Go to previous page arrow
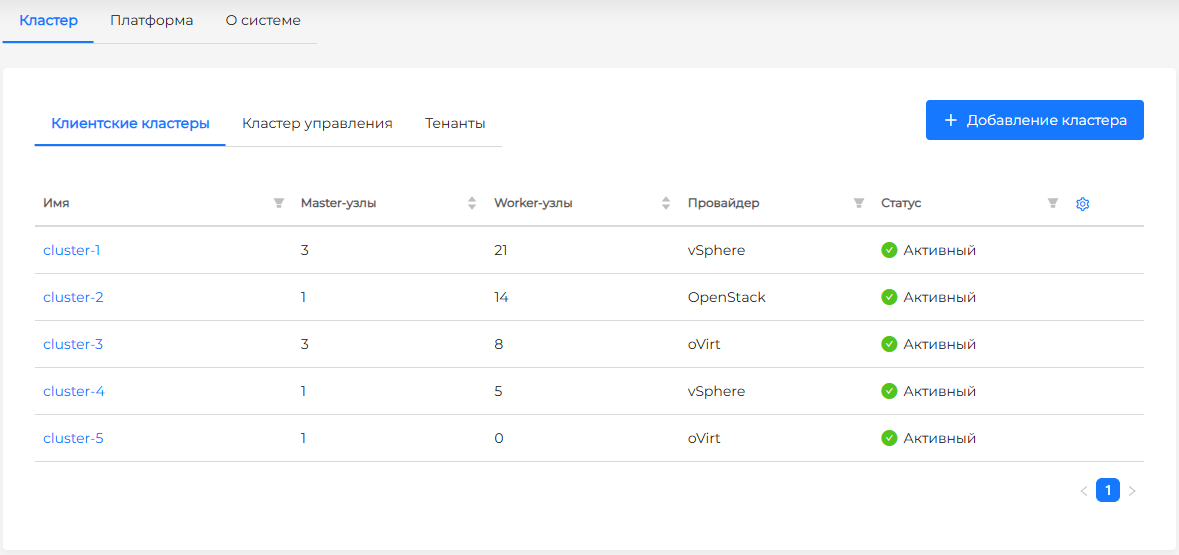The width and height of the screenshot is (1179, 555). pyautogui.click(x=1083, y=491)
